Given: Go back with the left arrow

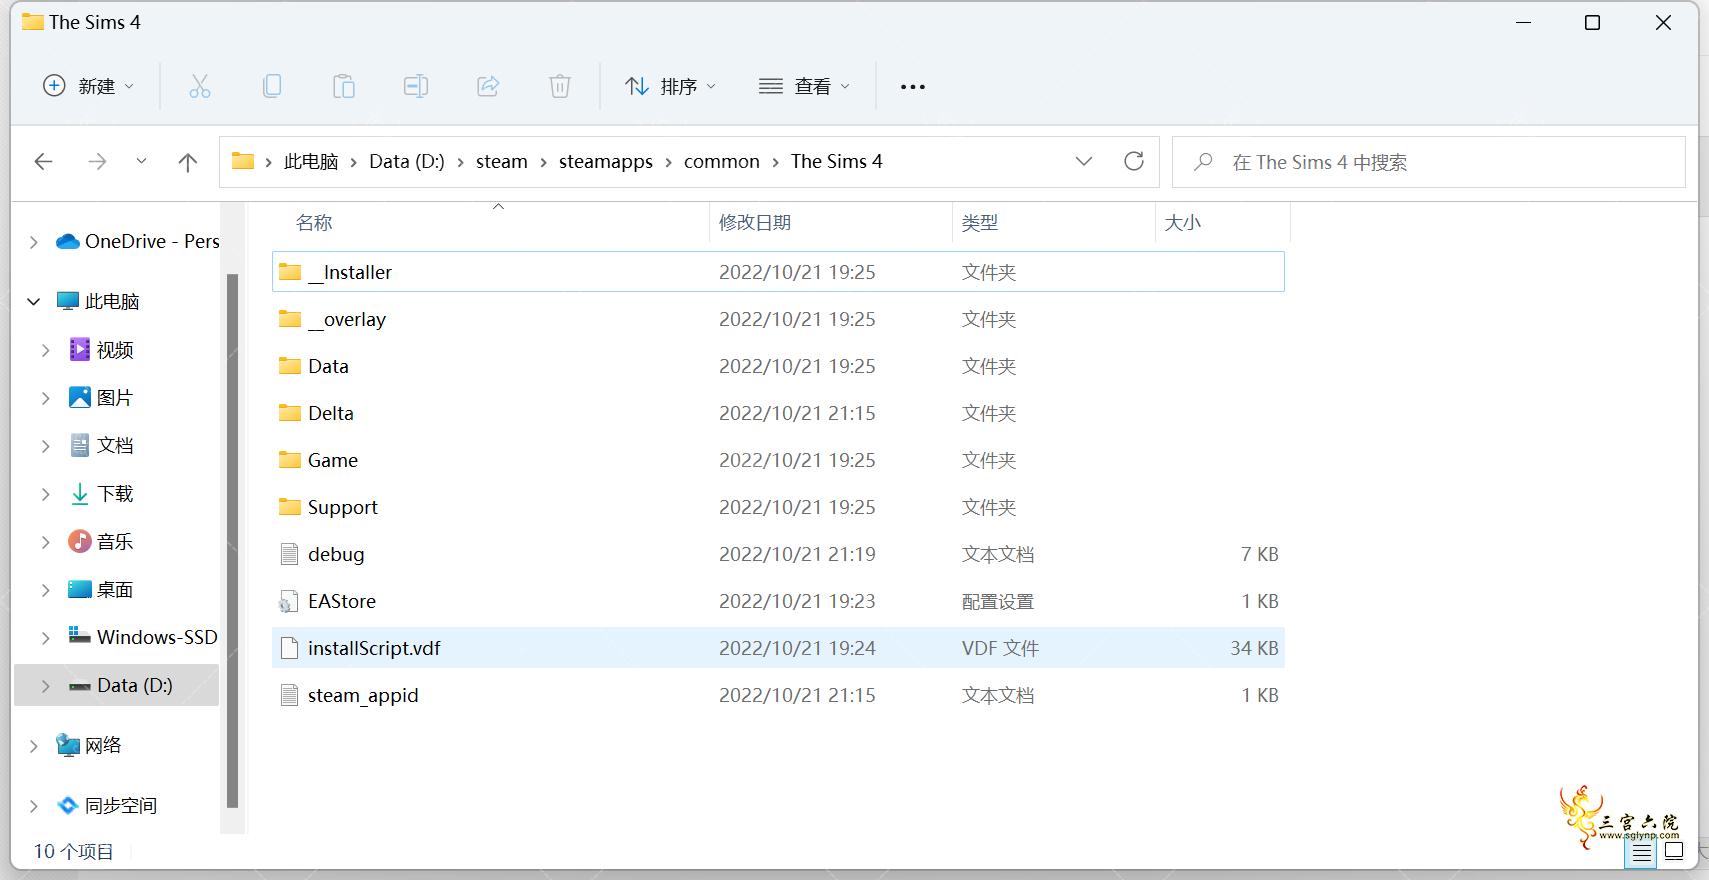Looking at the screenshot, I should [43, 162].
